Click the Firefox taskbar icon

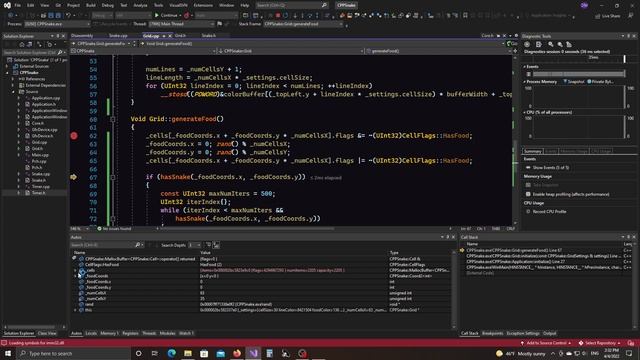(237, 353)
